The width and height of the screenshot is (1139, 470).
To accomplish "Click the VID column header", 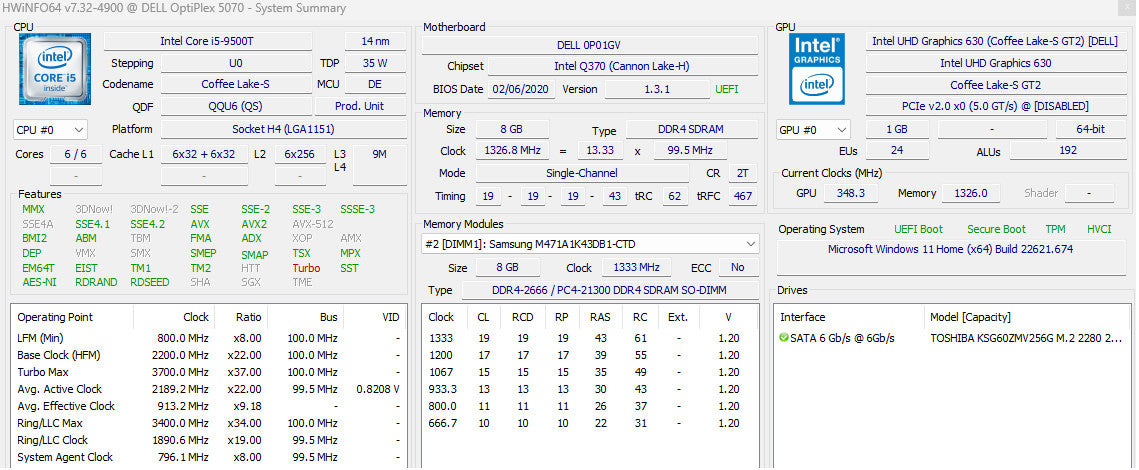I will pos(391,317).
